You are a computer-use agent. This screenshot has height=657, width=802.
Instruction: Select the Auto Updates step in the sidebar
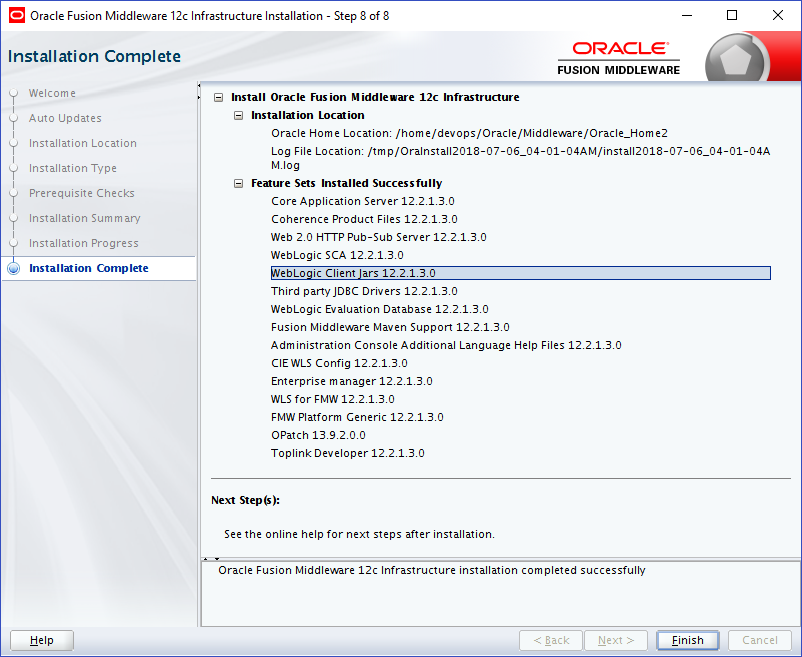pyautogui.click(x=65, y=118)
